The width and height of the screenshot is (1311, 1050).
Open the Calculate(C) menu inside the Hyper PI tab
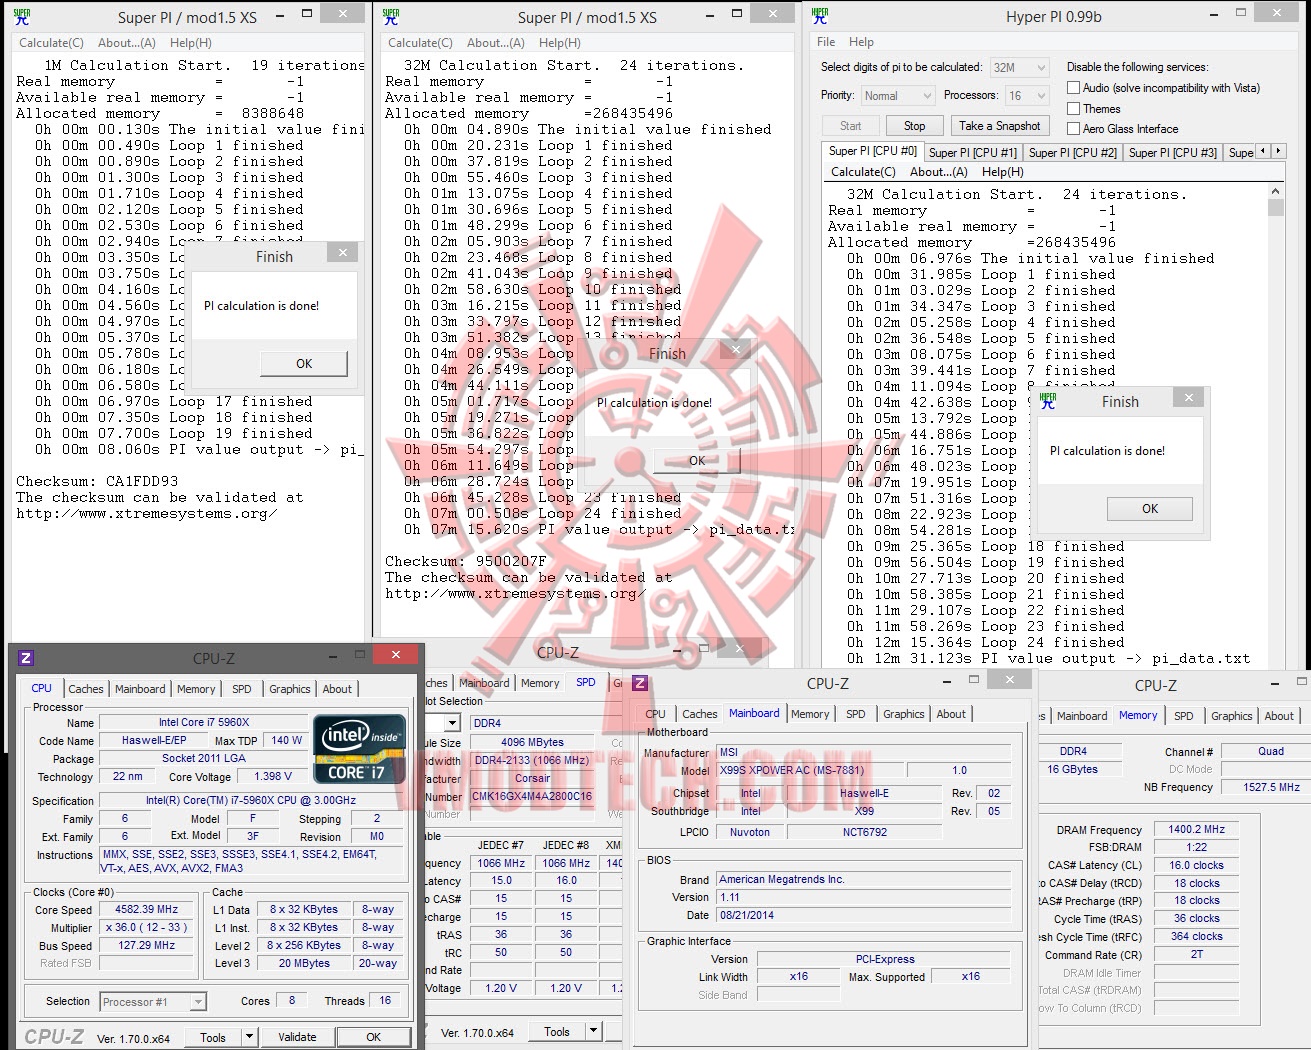(x=863, y=172)
